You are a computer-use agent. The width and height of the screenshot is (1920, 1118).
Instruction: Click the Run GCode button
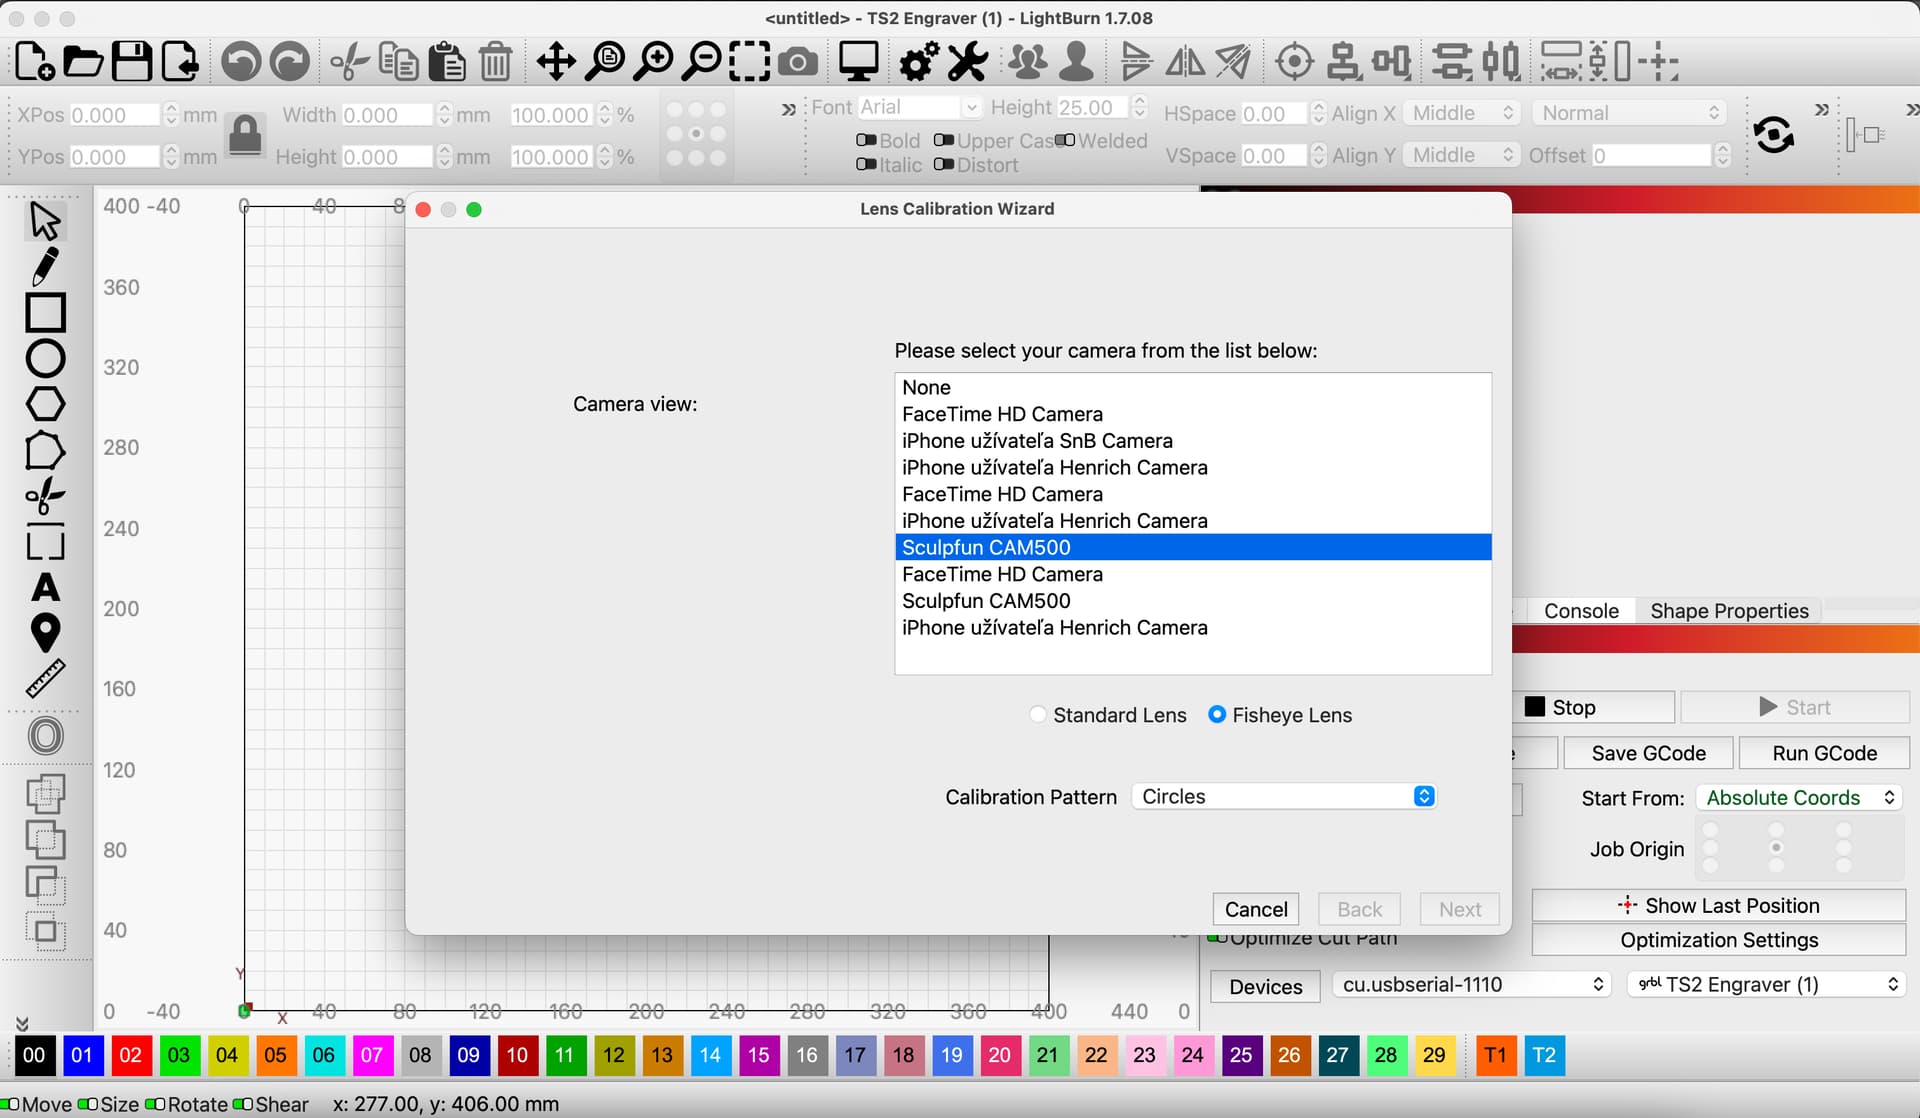(x=1824, y=753)
